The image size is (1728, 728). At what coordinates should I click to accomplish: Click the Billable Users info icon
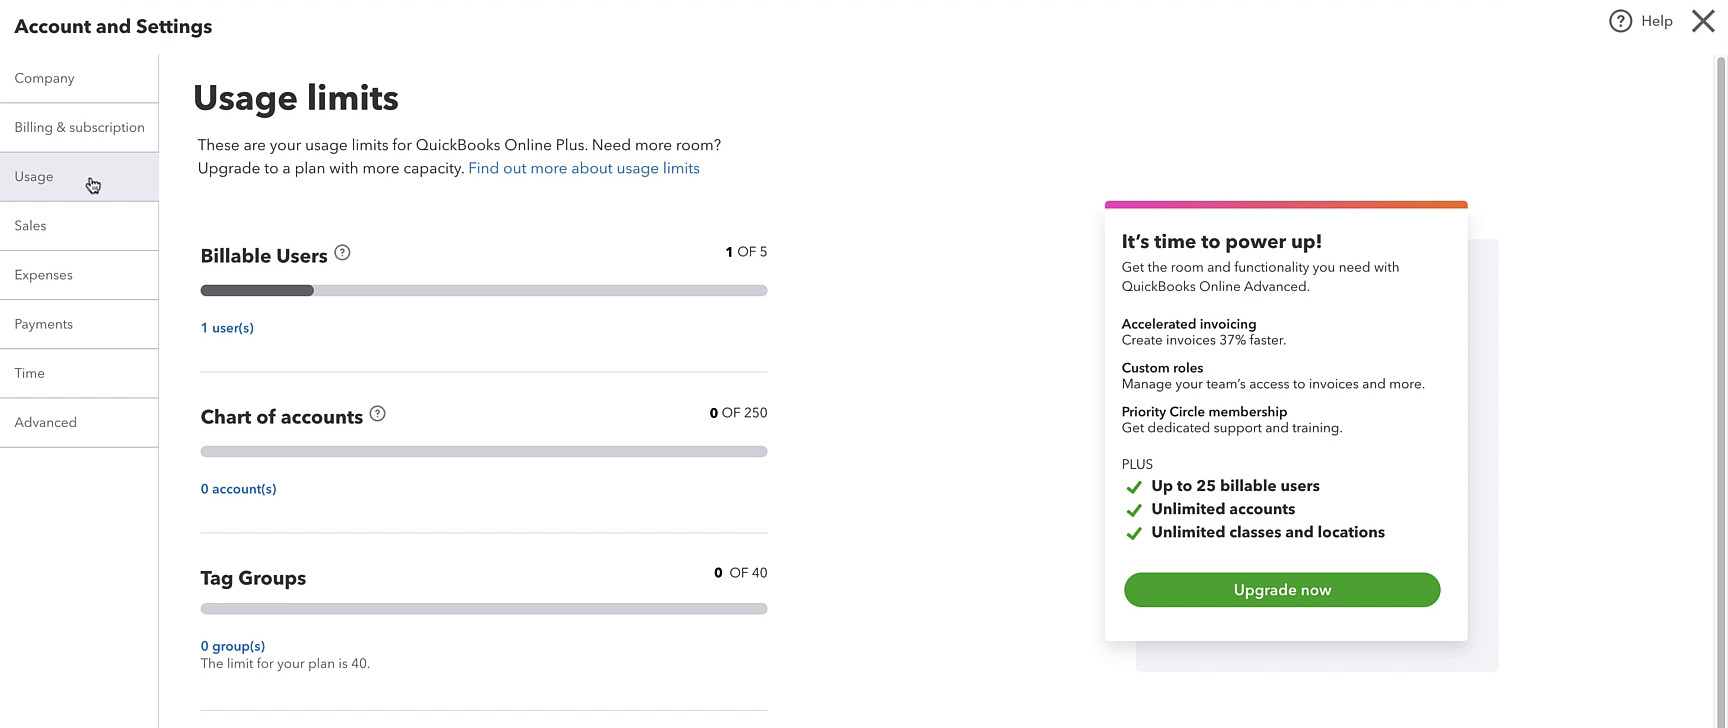click(x=342, y=253)
